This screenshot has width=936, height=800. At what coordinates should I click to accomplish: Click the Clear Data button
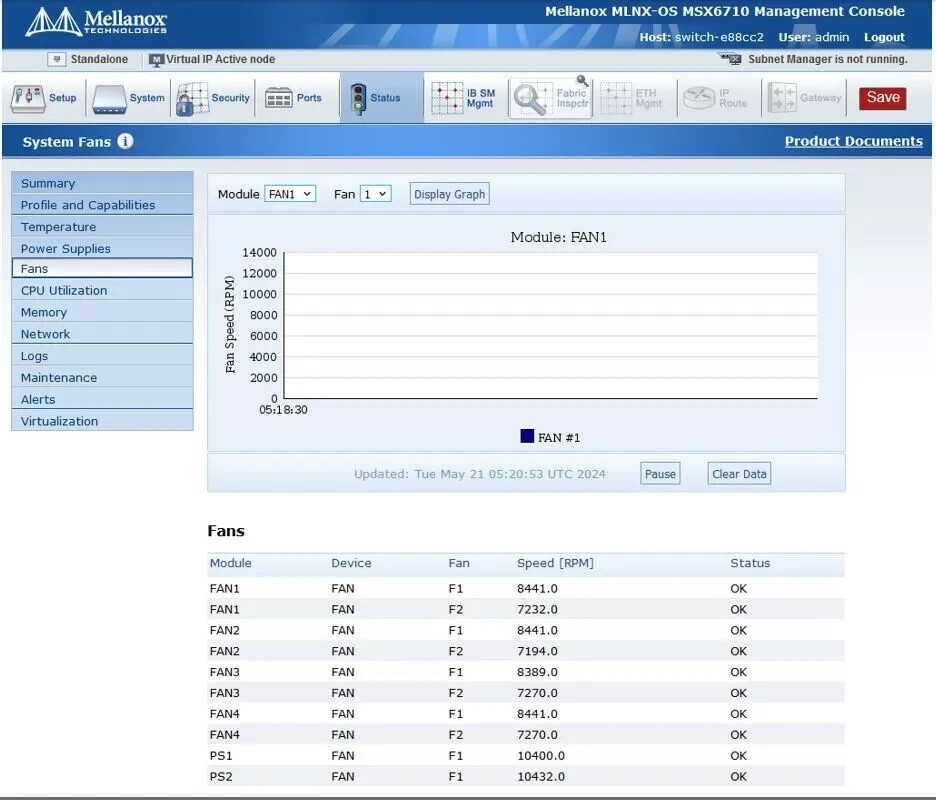point(739,474)
